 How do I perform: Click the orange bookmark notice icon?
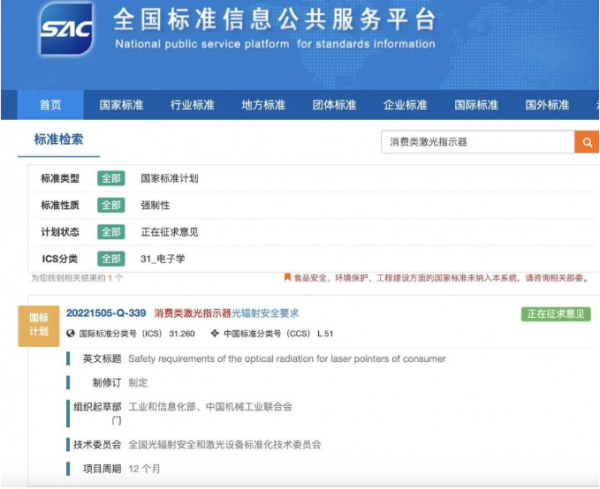[x=288, y=278]
